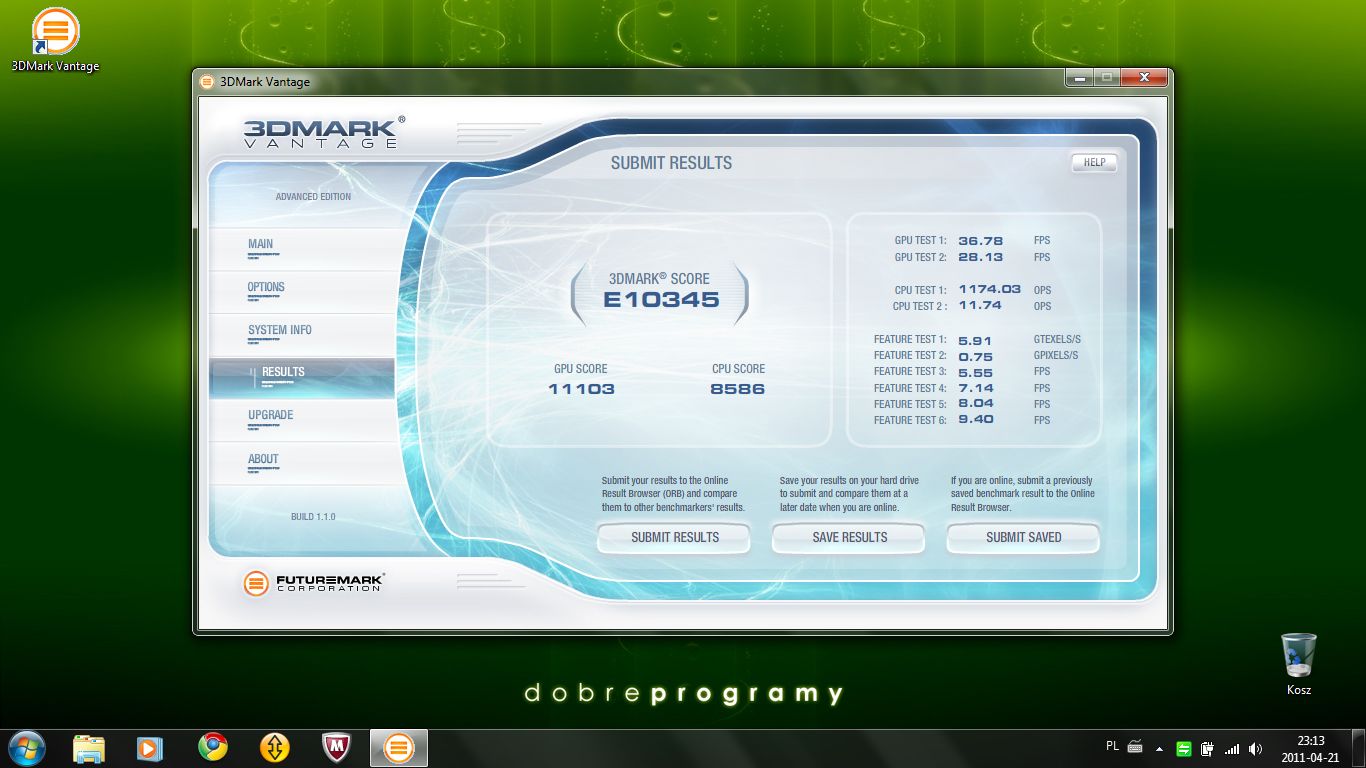The height and width of the screenshot is (768, 1366).
Task: Open the OPTIONS section in the sidebar
Action: [302, 292]
